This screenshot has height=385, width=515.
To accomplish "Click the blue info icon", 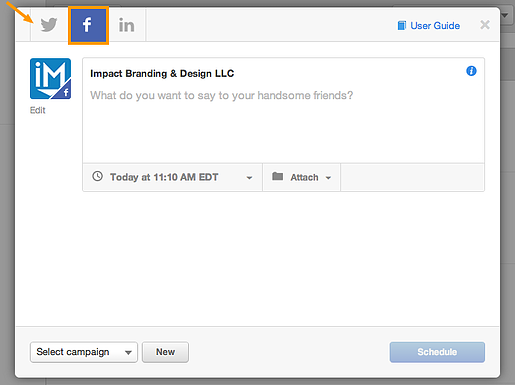I will pos(471,71).
